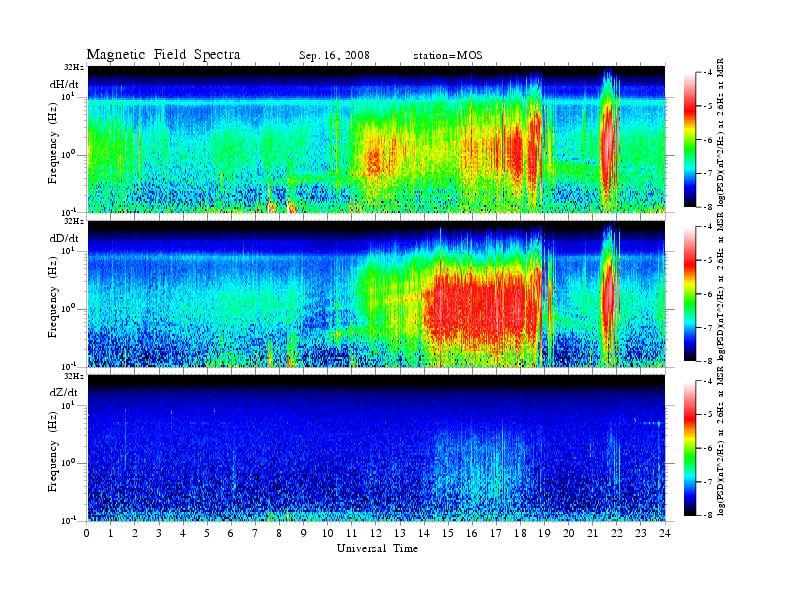Click inside the dD/dt spectrogram plot

tap(376, 293)
